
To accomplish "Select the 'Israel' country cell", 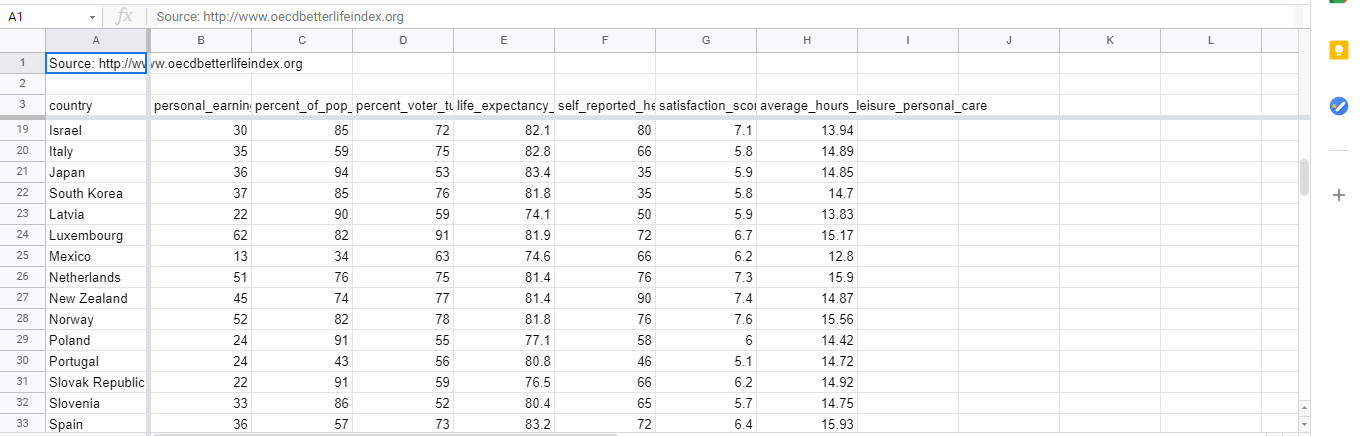I will [97, 130].
